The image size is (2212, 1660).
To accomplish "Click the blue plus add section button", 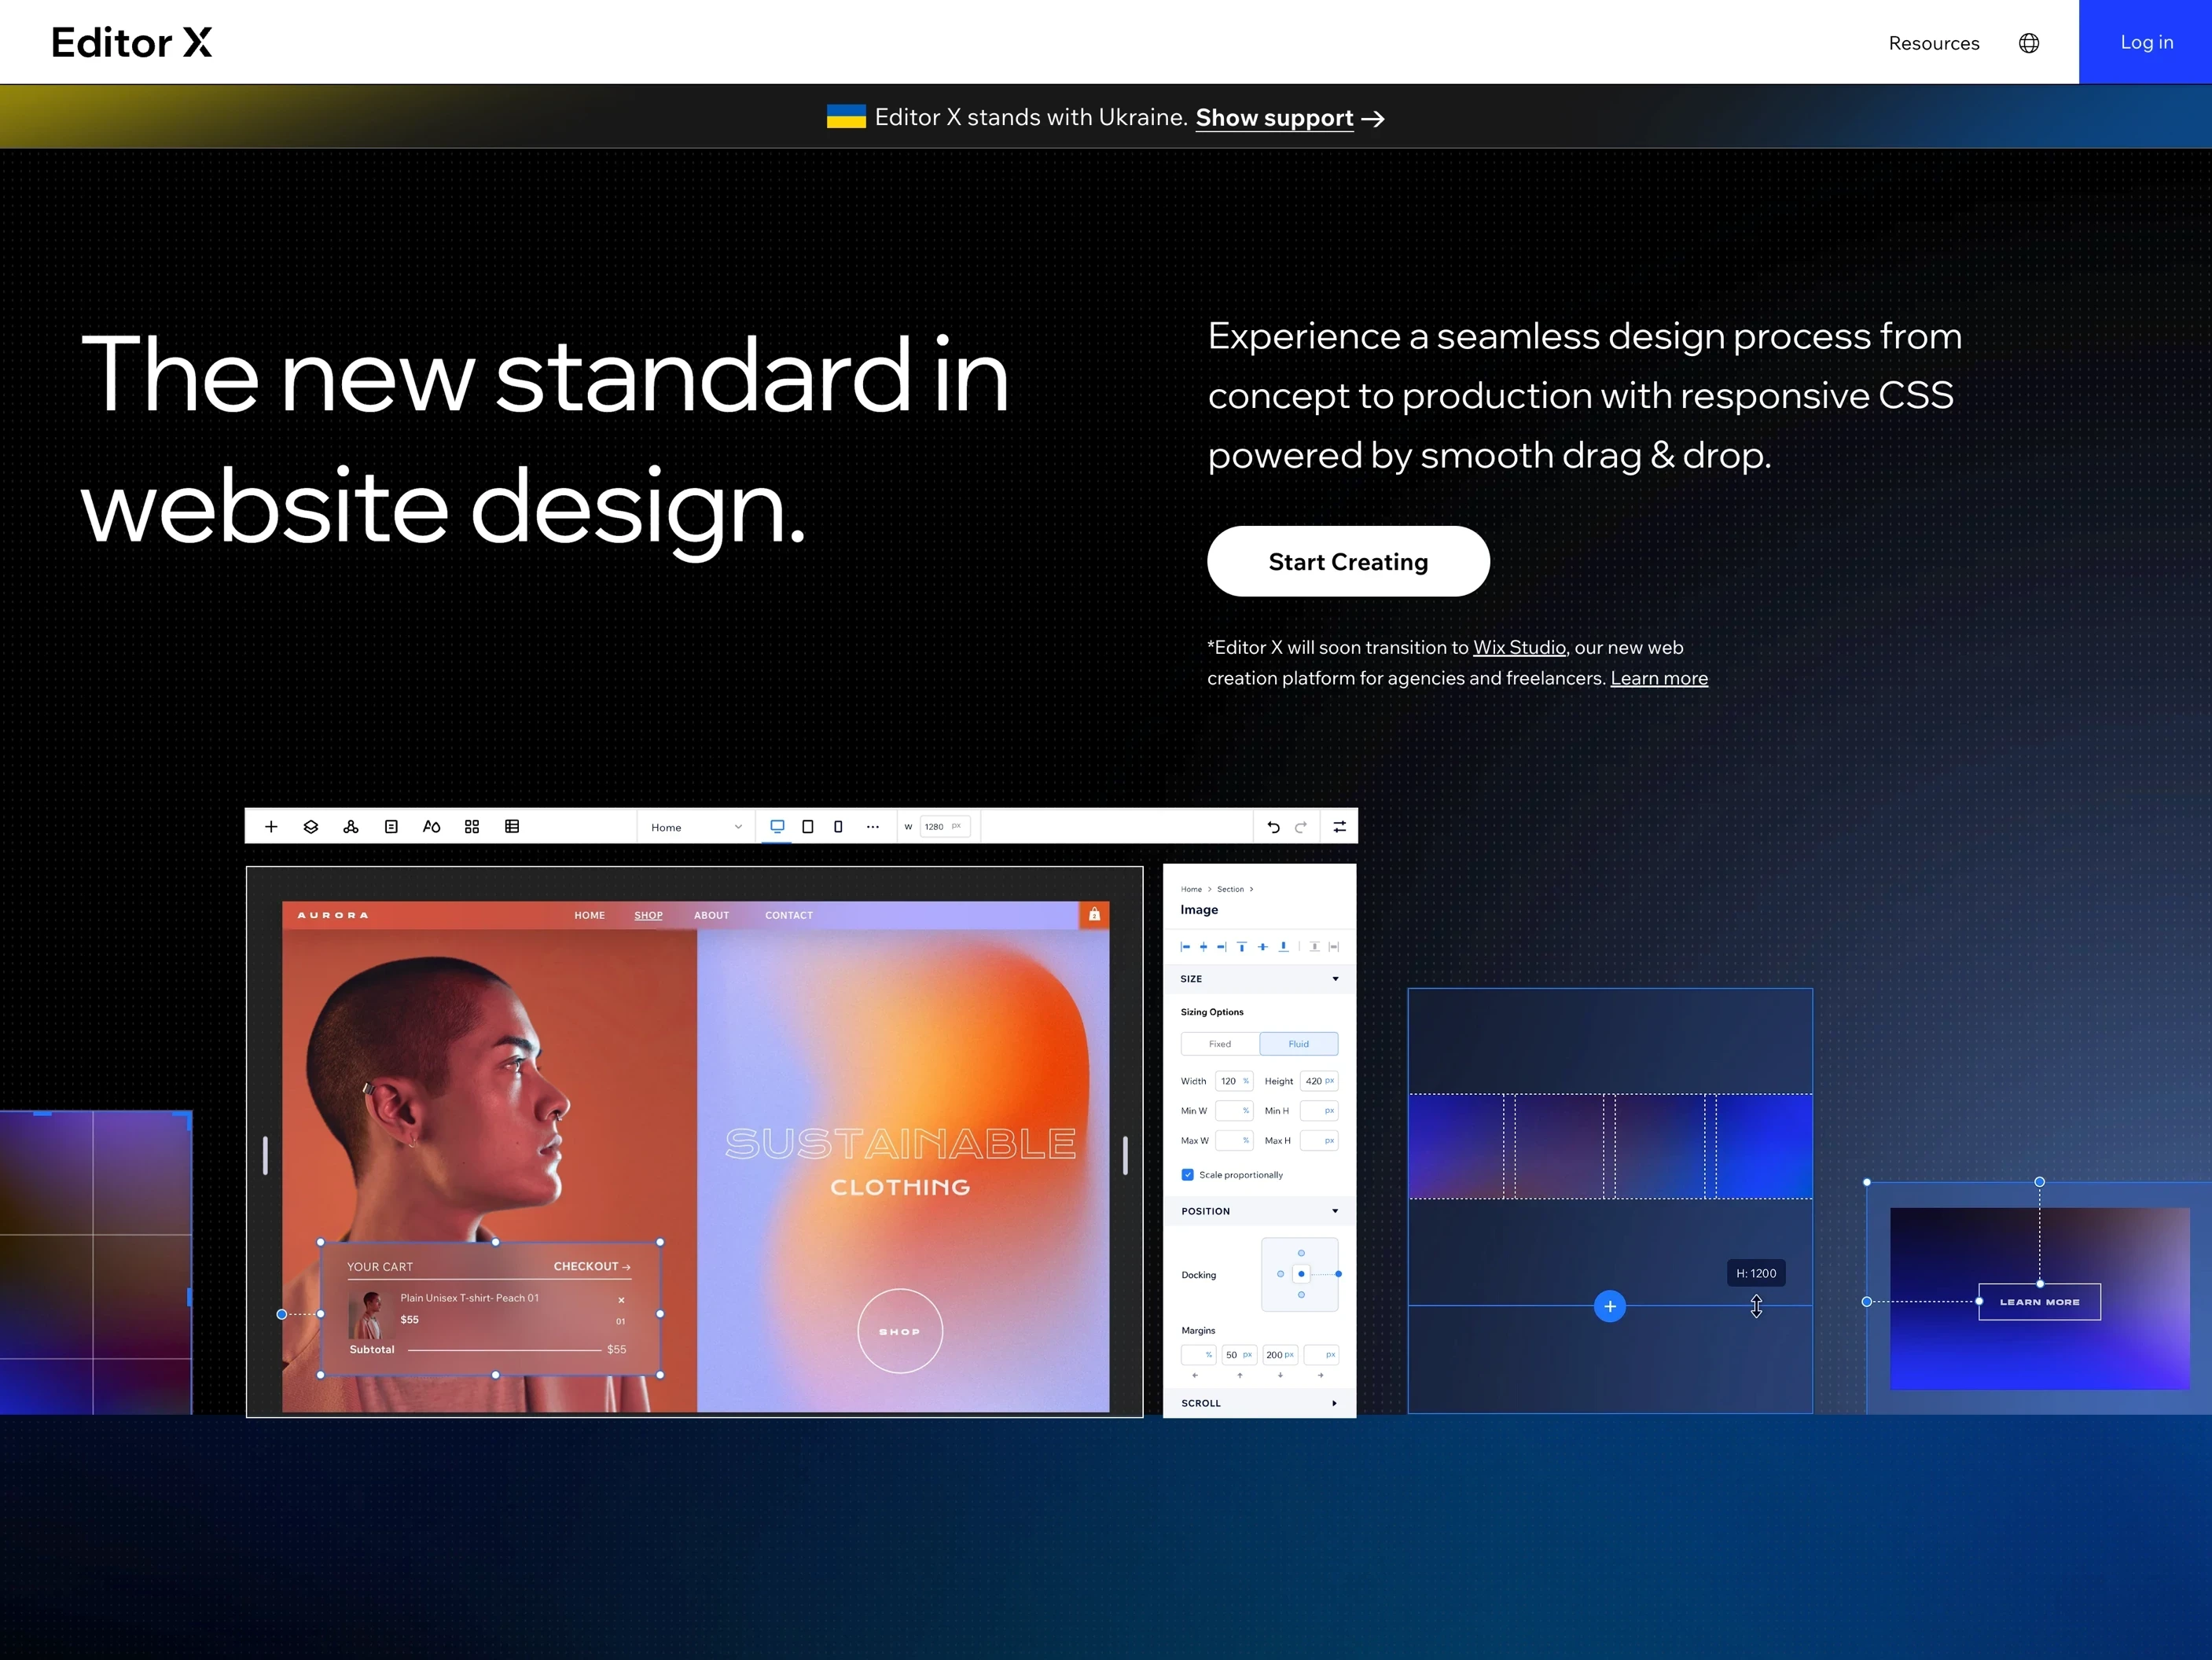I will 1609,1306.
